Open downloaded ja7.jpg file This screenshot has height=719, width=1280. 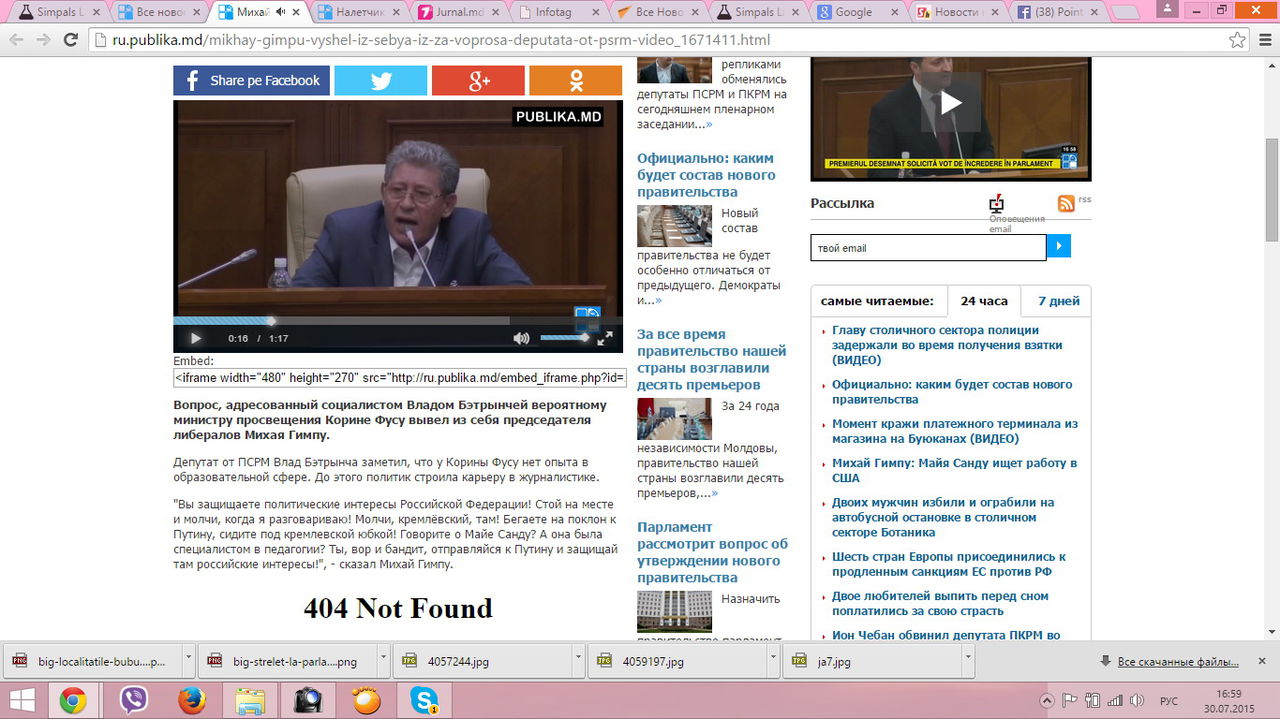click(870, 661)
